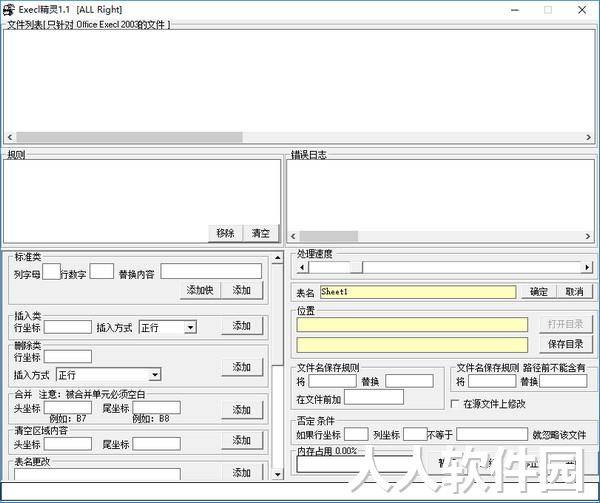The width and height of the screenshot is (600, 503).
Task: Click the rules panel vertical scrollbar thumb
Action: (277, 315)
